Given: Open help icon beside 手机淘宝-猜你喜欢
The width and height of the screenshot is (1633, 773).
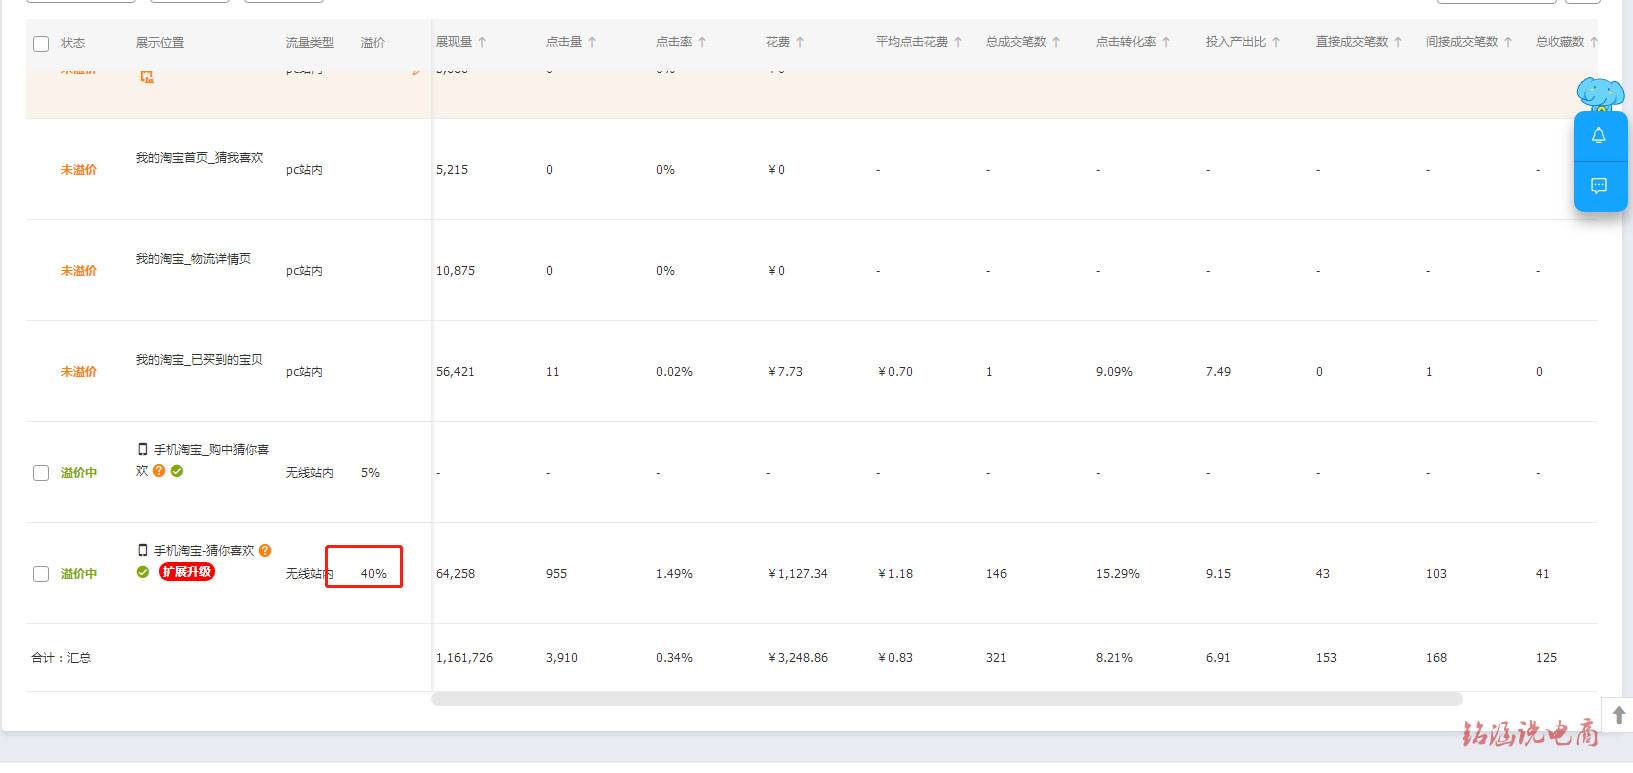Looking at the screenshot, I should pos(265,550).
